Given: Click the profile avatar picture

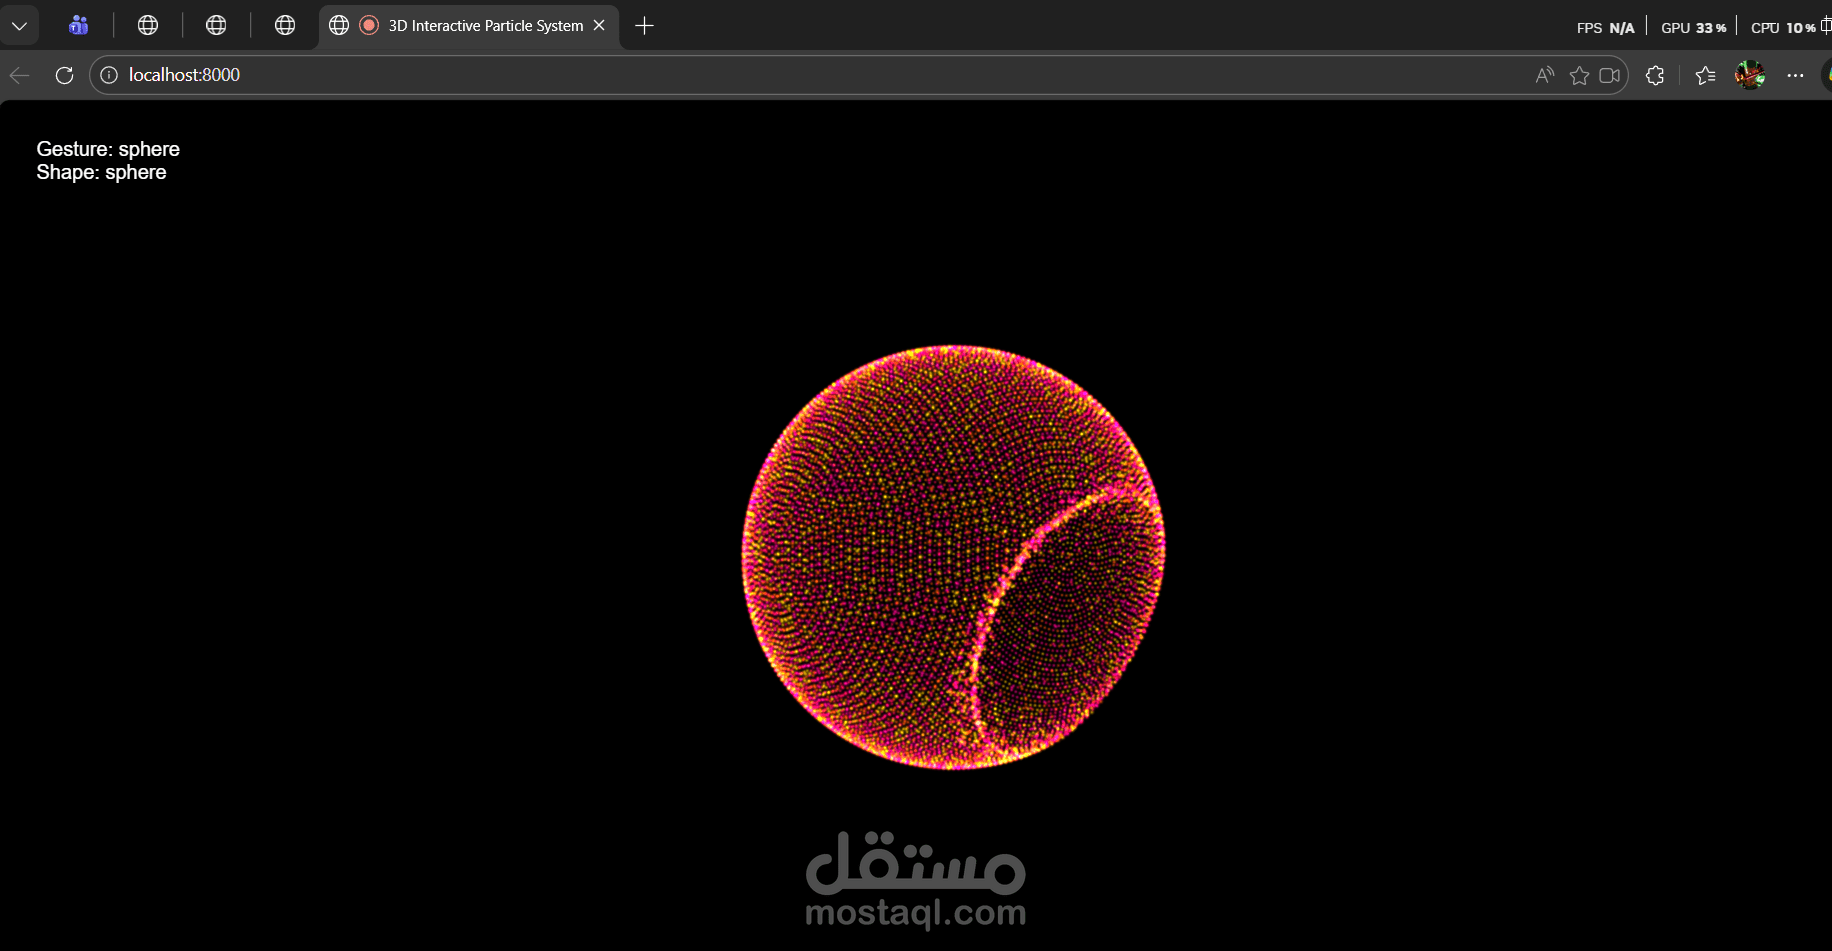Looking at the screenshot, I should pos(1751,75).
